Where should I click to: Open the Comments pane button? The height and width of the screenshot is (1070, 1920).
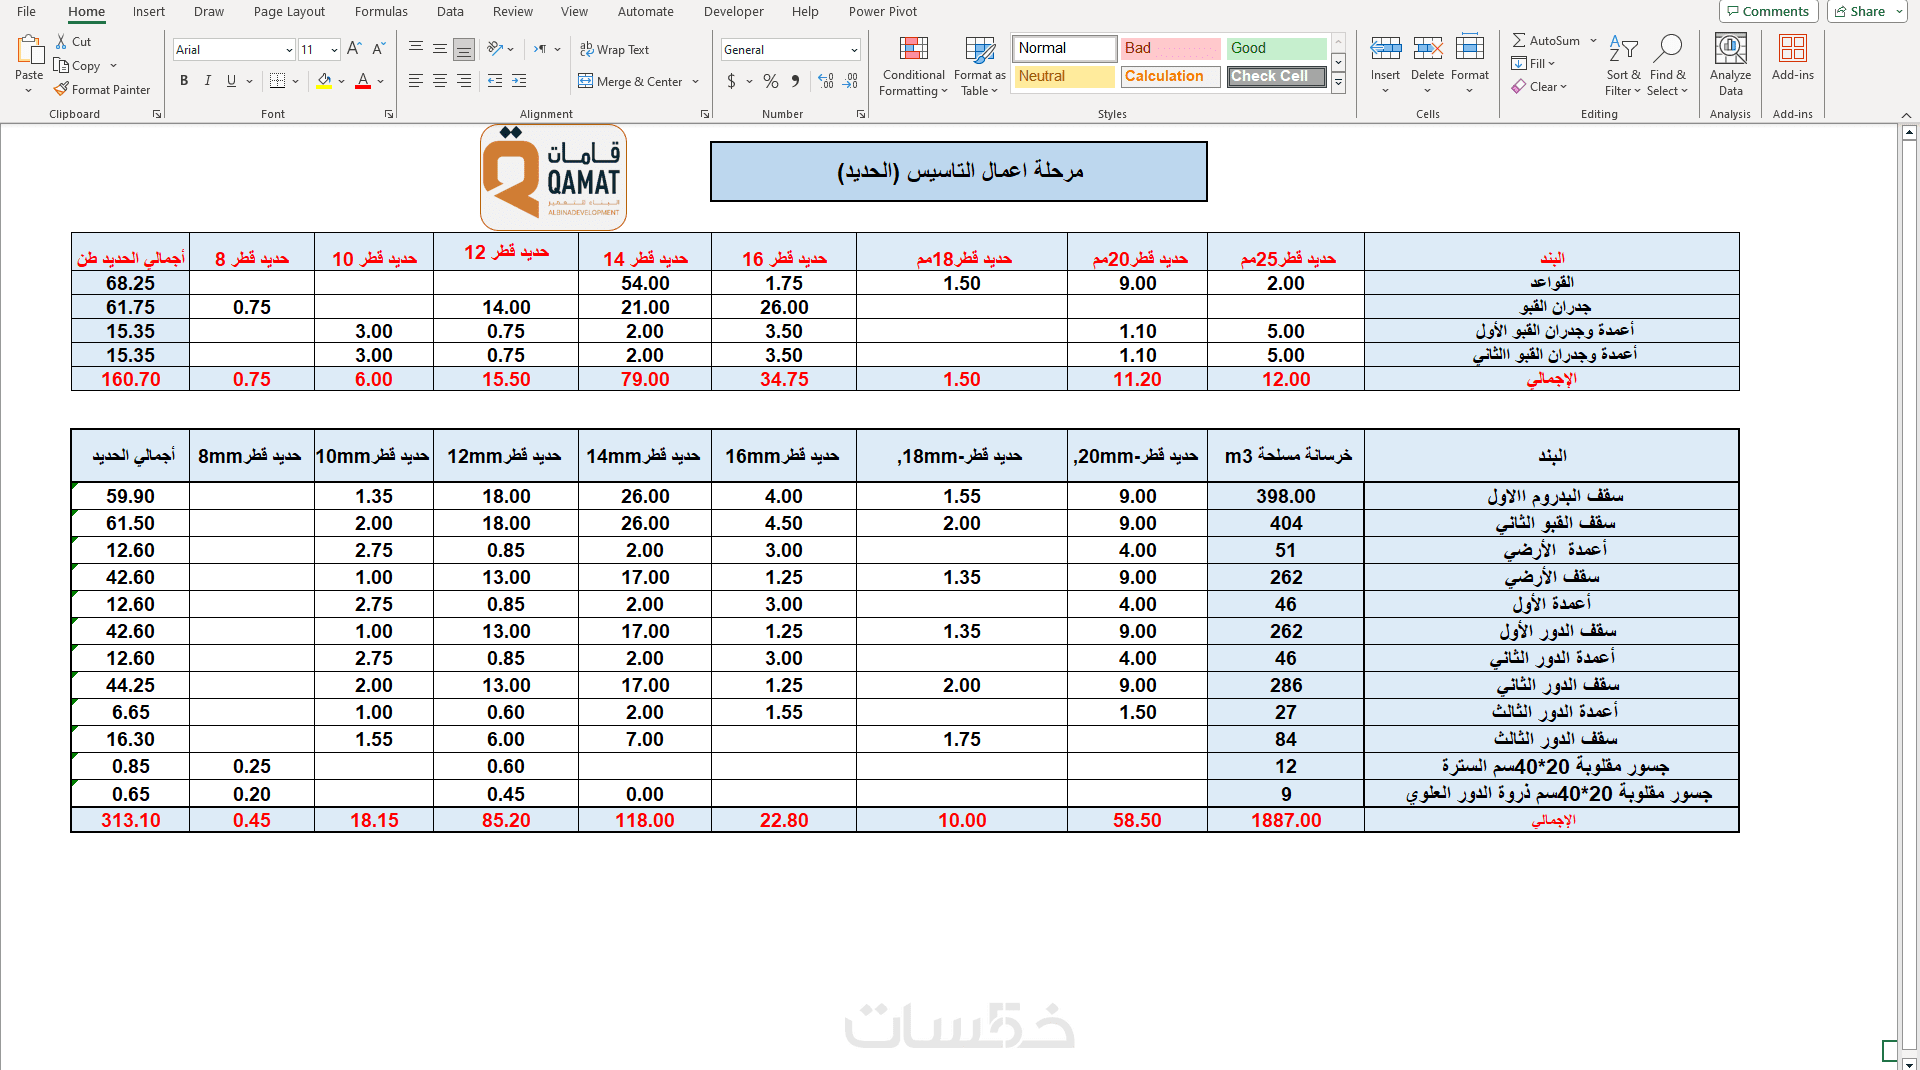1768,12
